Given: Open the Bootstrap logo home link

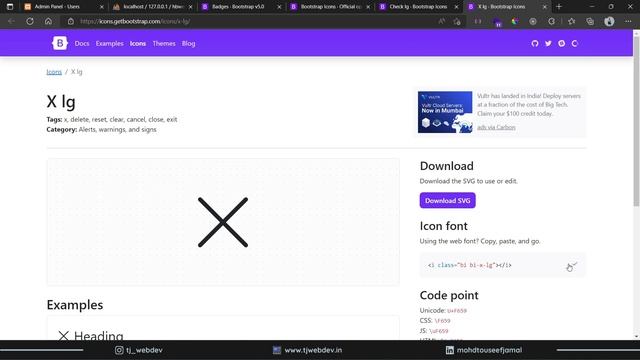Looking at the screenshot, I should pos(60,43).
